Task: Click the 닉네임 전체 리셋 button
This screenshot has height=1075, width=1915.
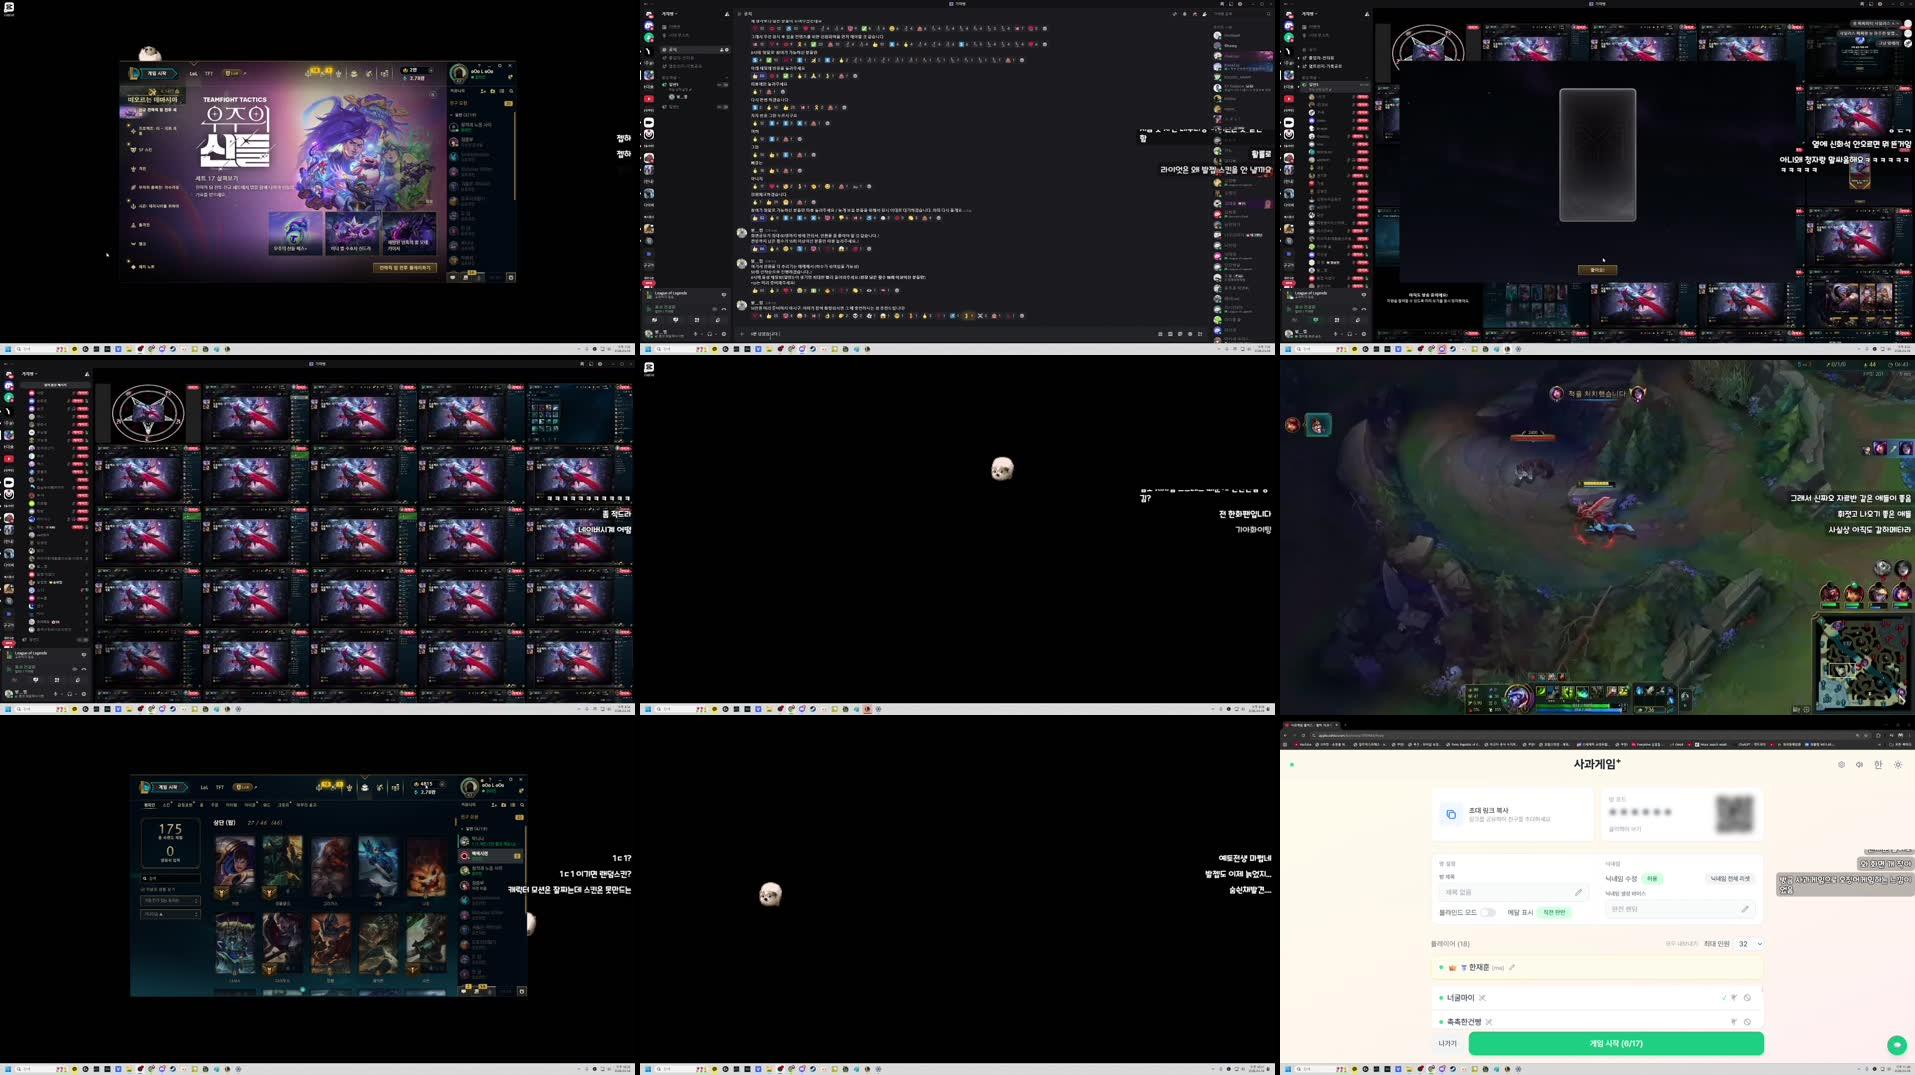Action: coord(1730,879)
